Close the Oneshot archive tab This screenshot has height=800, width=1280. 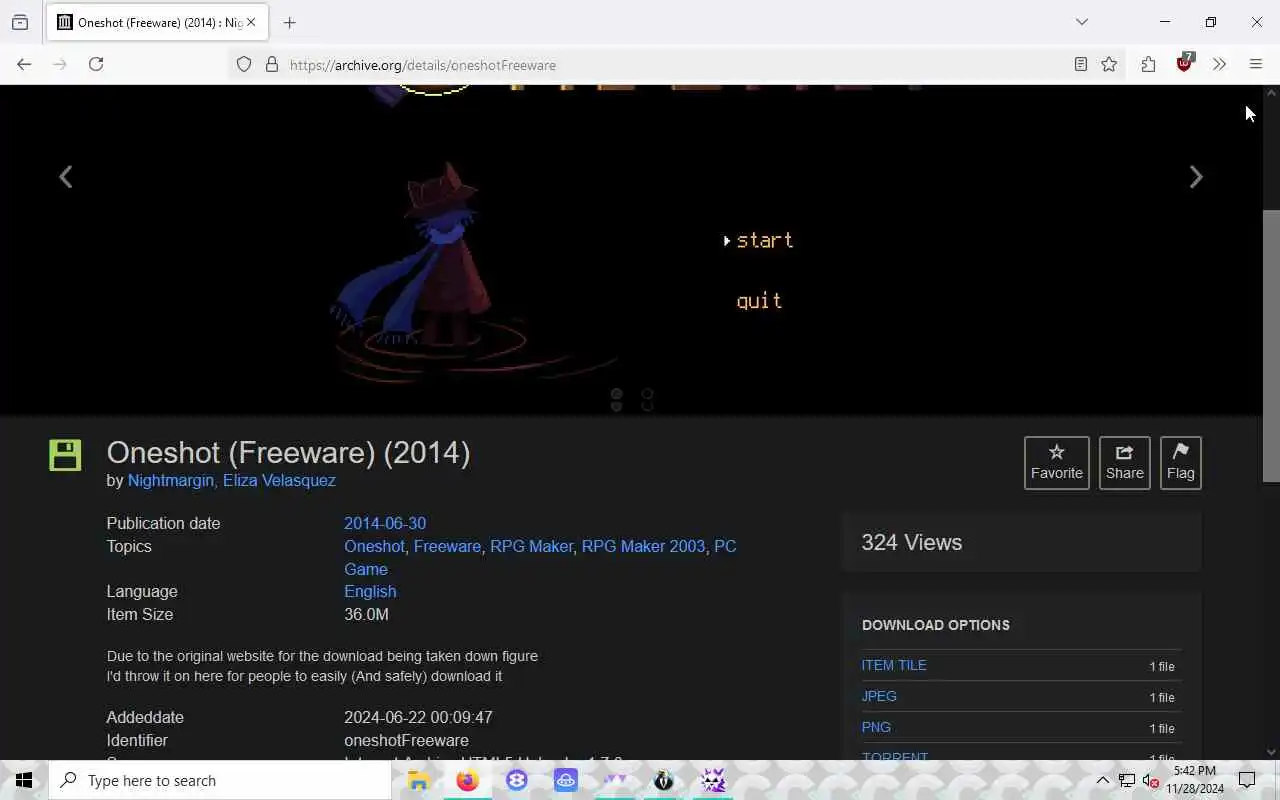tap(251, 22)
